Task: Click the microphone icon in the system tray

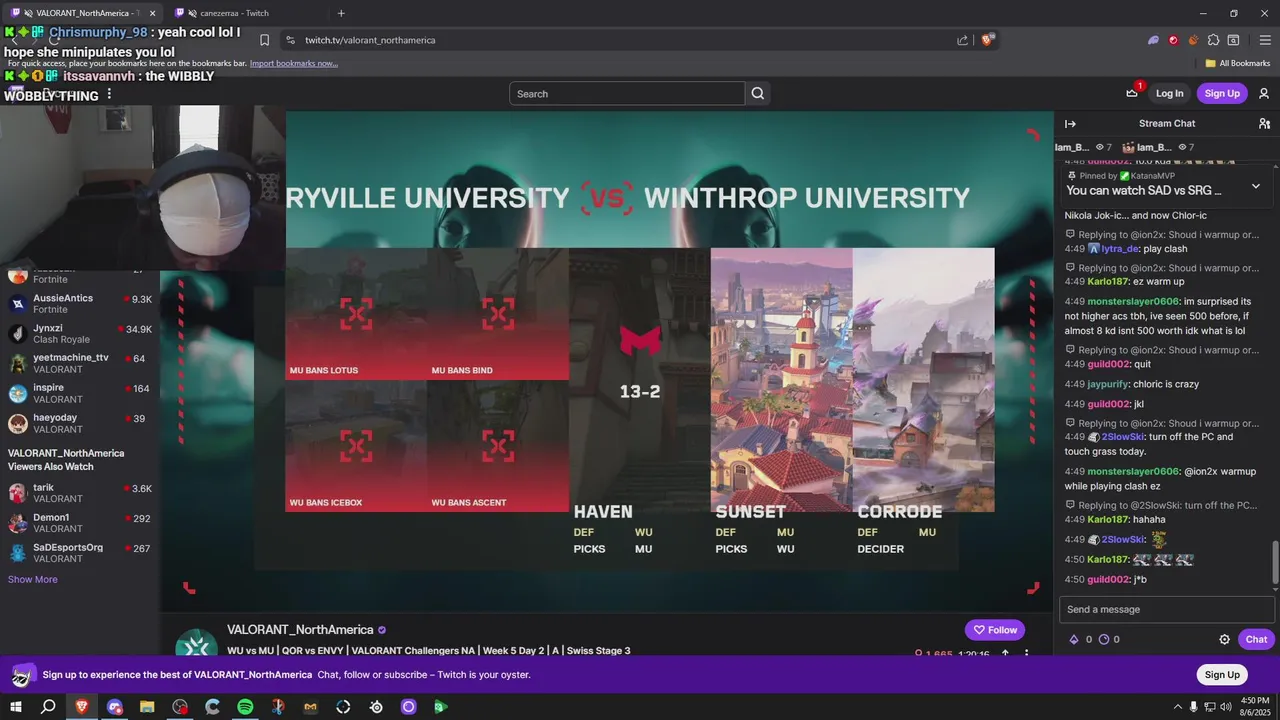Action: pos(1193,707)
